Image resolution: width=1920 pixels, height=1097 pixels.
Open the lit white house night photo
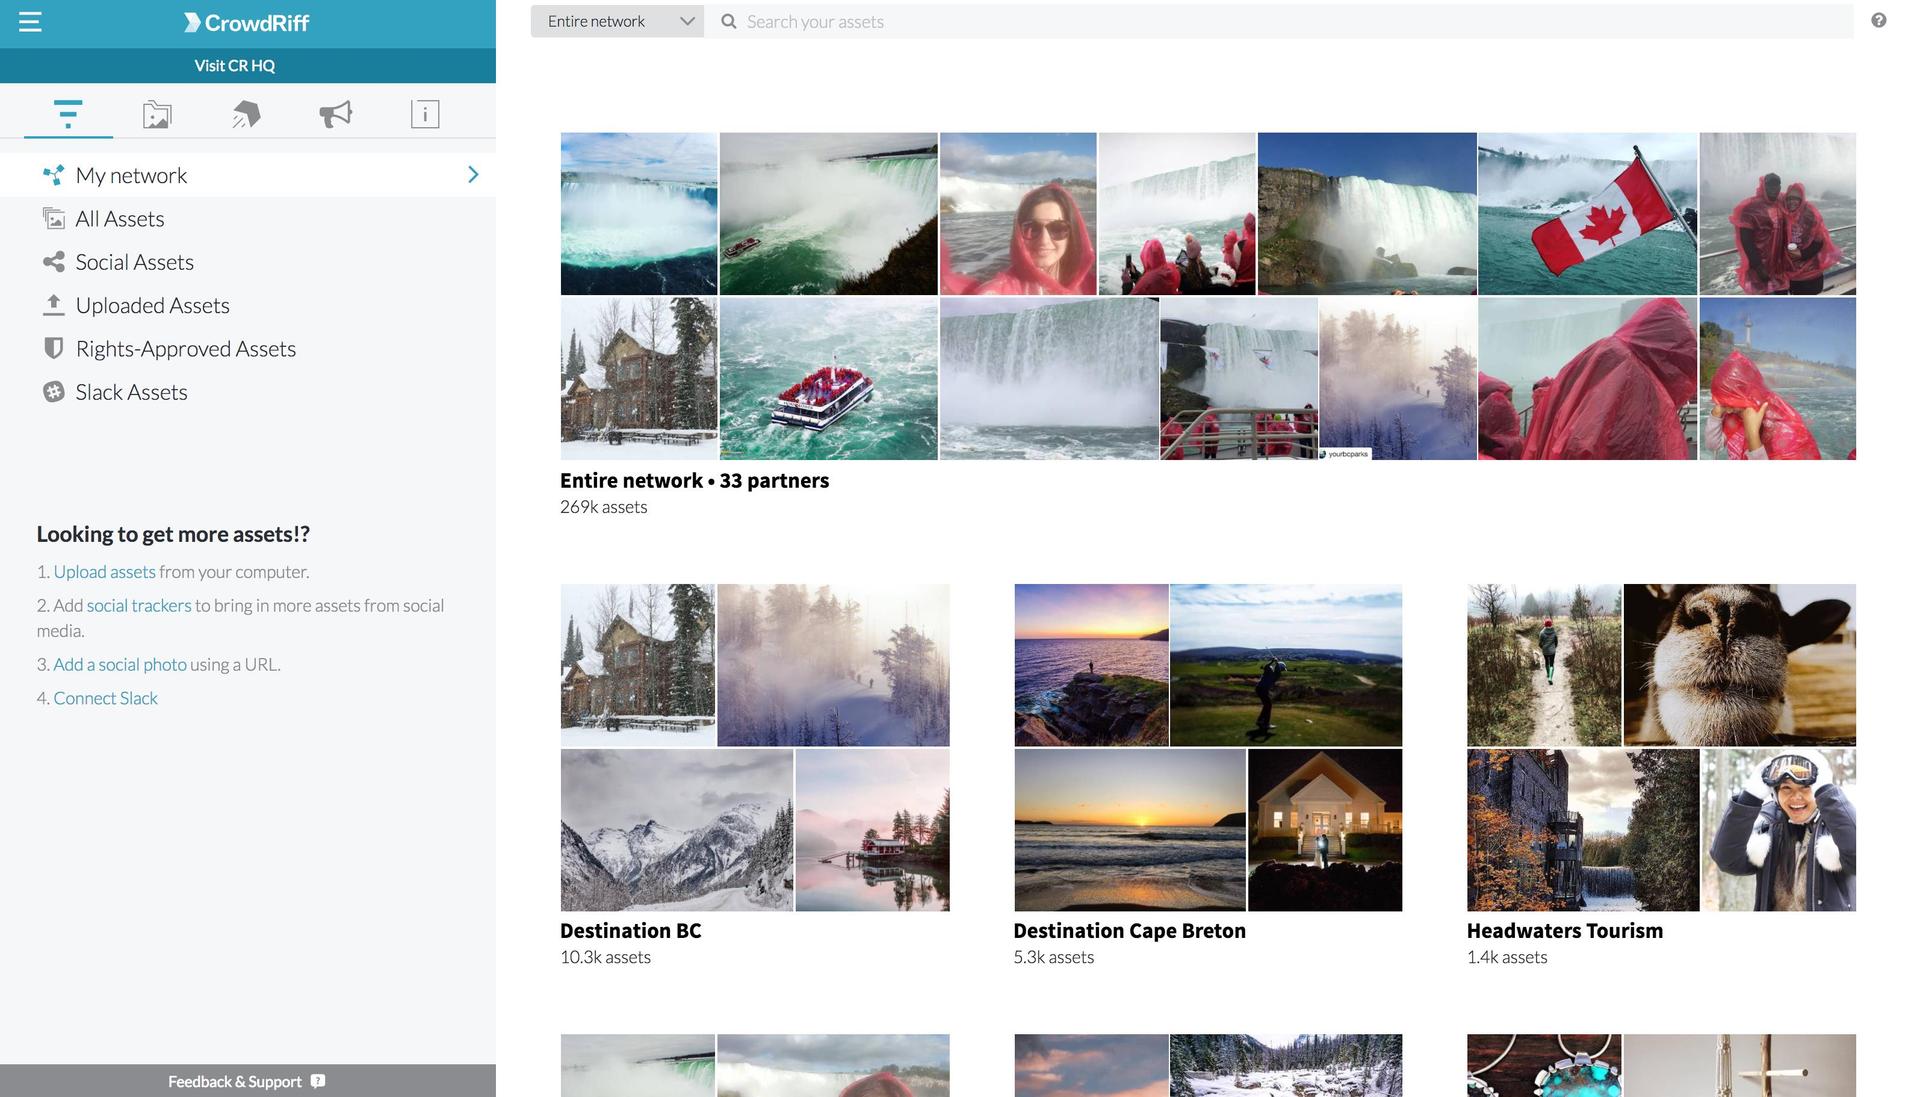point(1325,830)
